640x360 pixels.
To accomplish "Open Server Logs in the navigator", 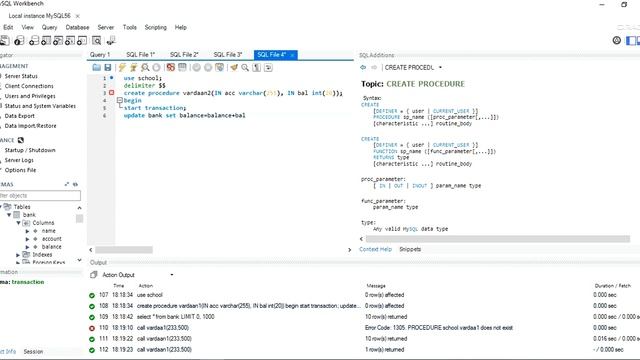I will click(19, 160).
